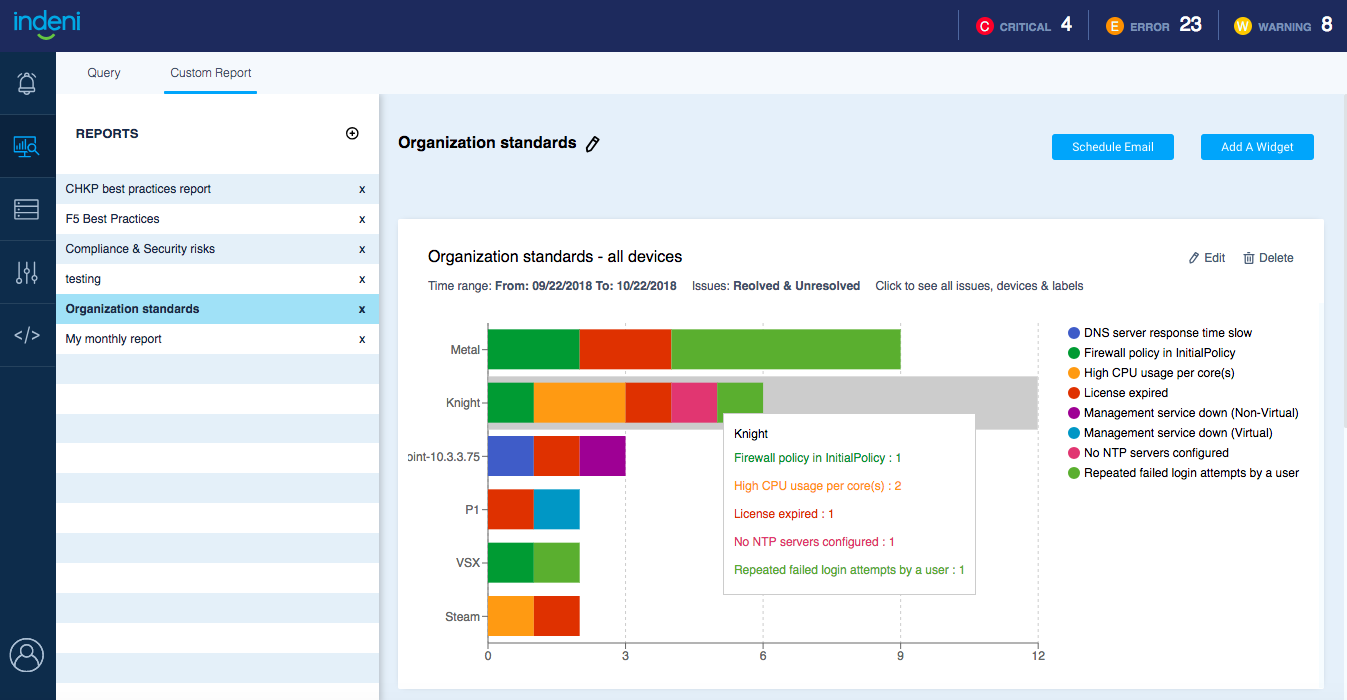Click the Add A Widget button

[x=1257, y=147]
